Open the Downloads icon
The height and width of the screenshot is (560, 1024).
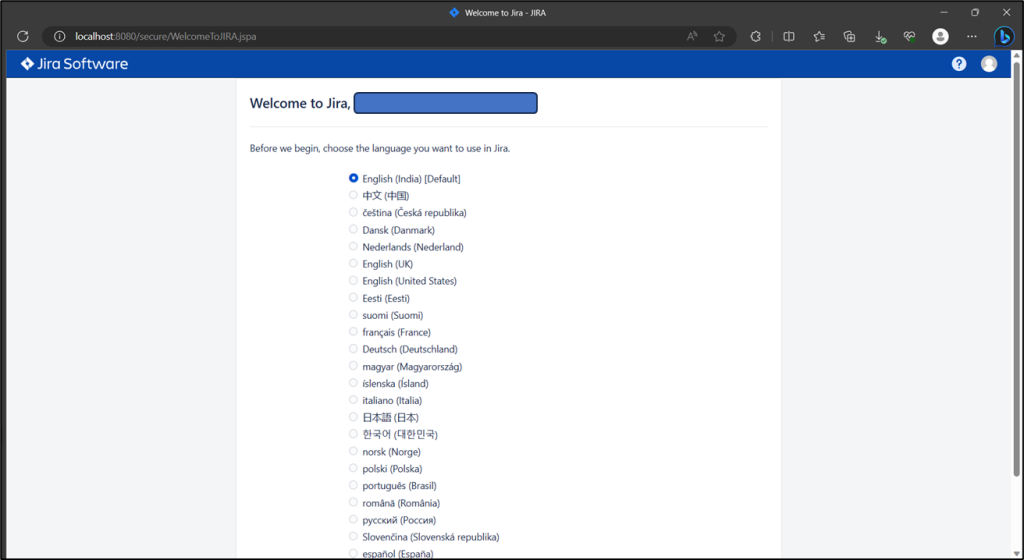[880, 37]
